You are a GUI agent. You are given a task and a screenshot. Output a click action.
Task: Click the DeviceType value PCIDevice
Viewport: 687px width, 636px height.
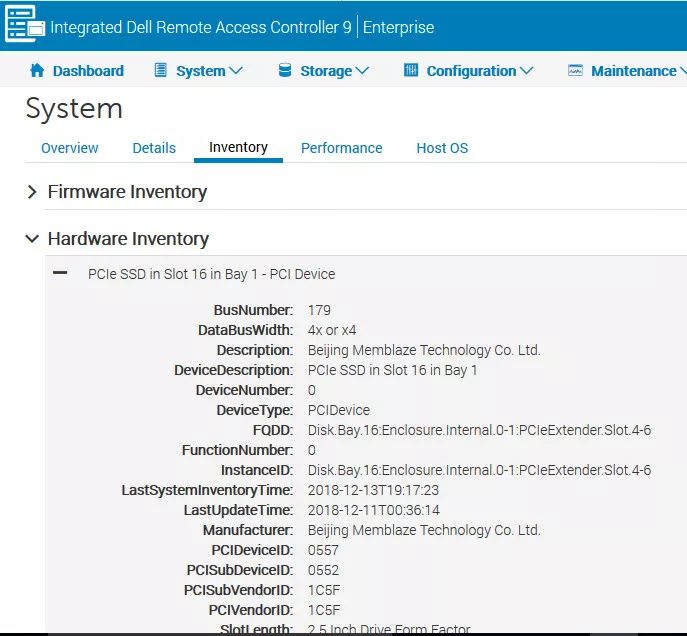tap(339, 410)
